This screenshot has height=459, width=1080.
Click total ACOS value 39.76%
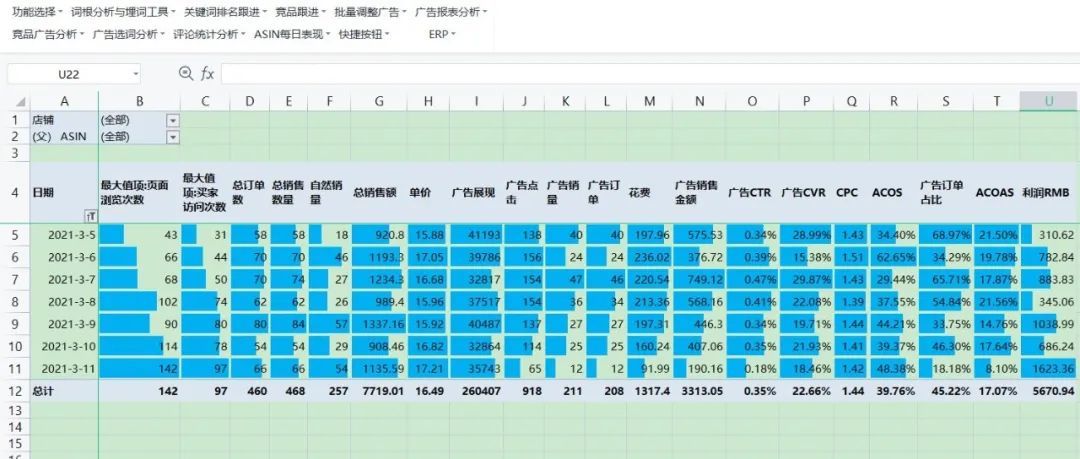[893, 391]
